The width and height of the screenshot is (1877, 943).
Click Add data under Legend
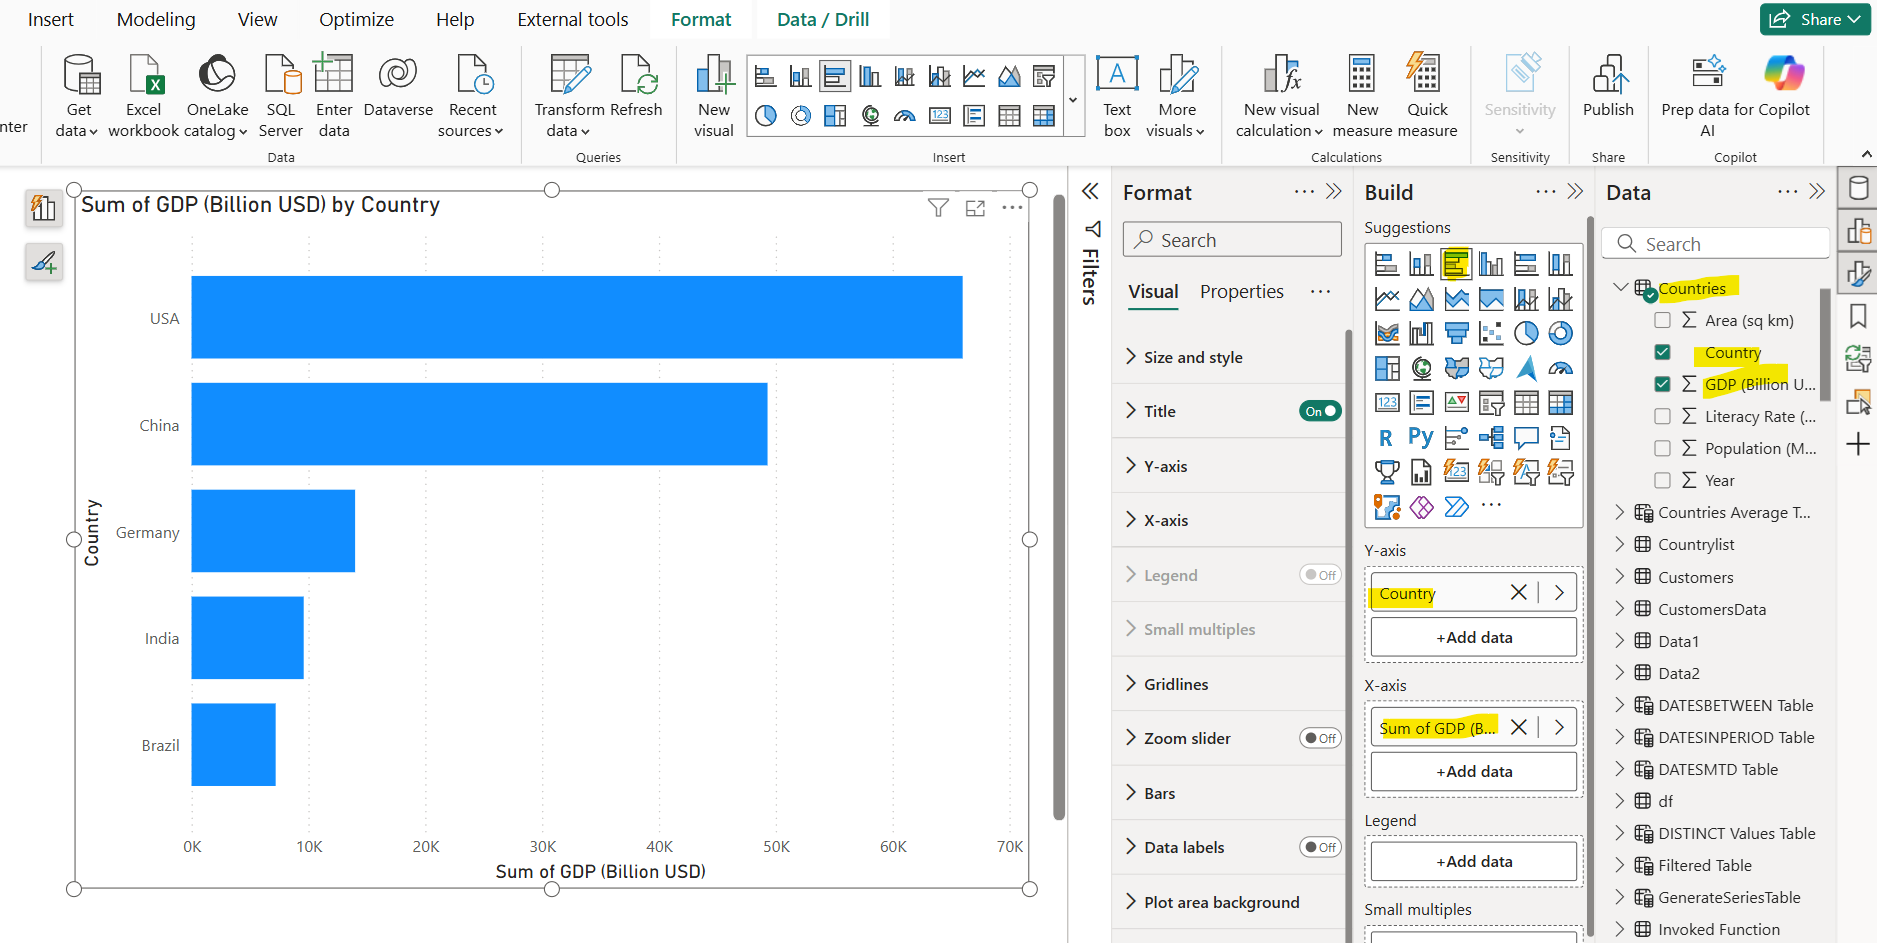click(1472, 860)
